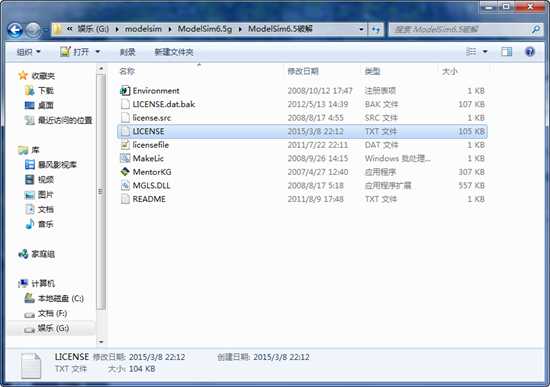Select the LICENSE.dat.bak file icon
This screenshot has height=387, width=550.
tap(125, 104)
